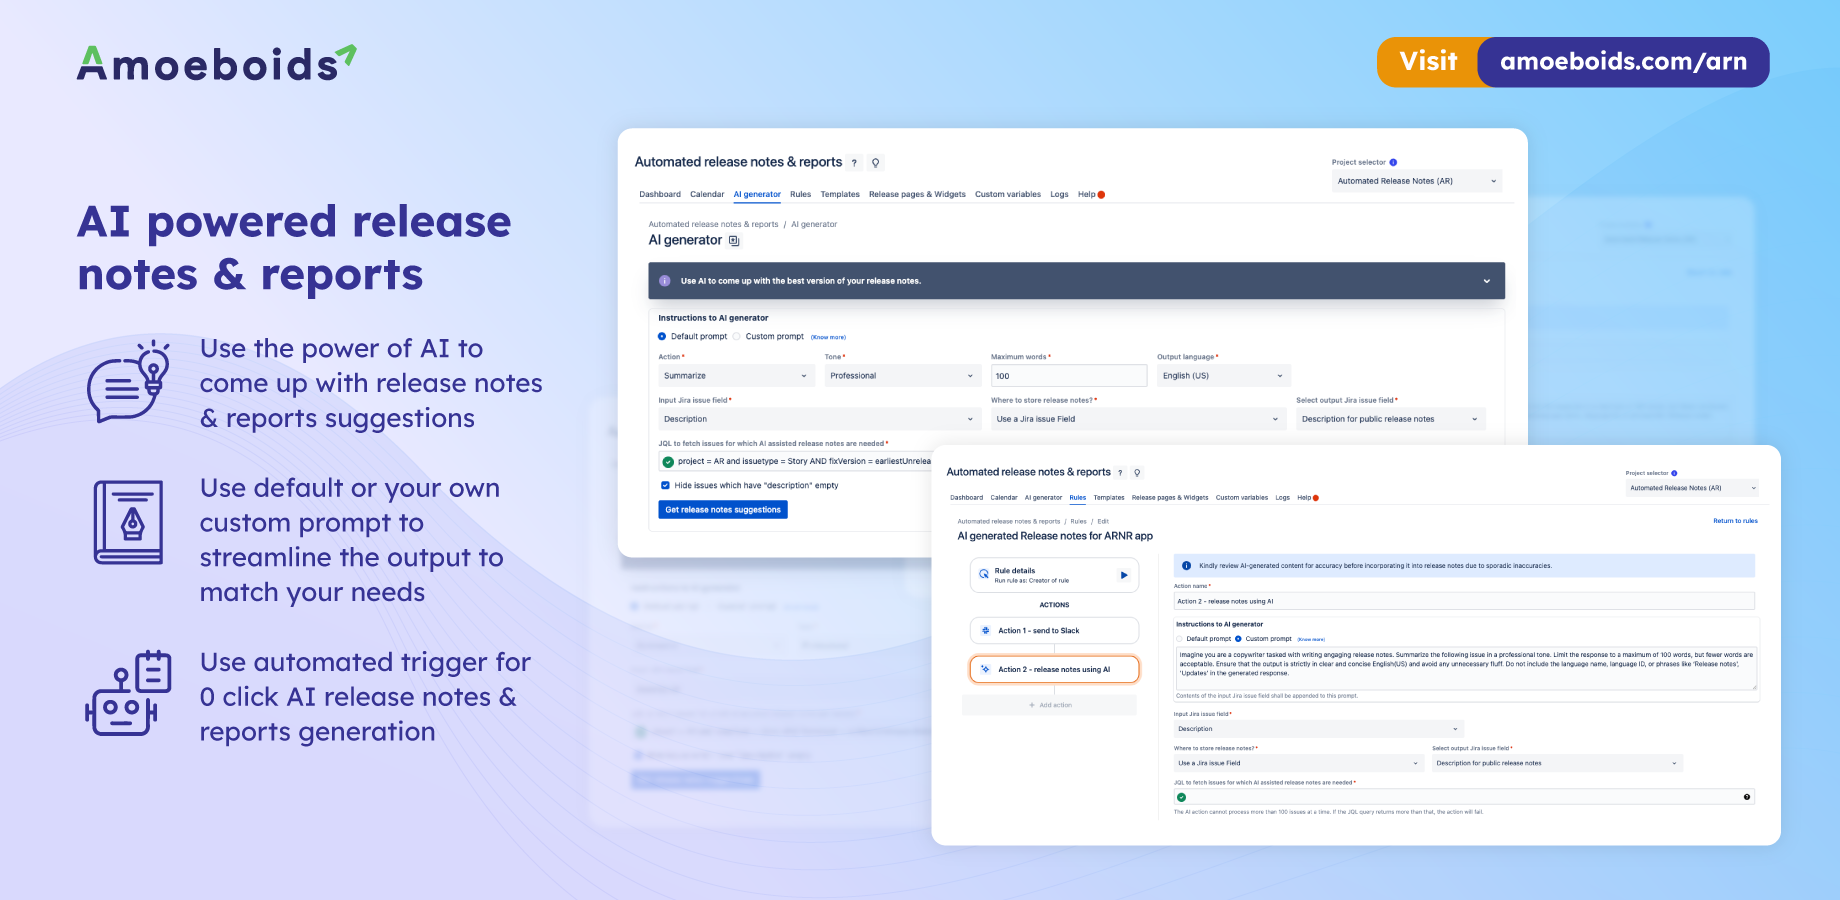Open the Project selector dropdown in the Rules window
Screen dimensions: 1840x900
(1692, 488)
